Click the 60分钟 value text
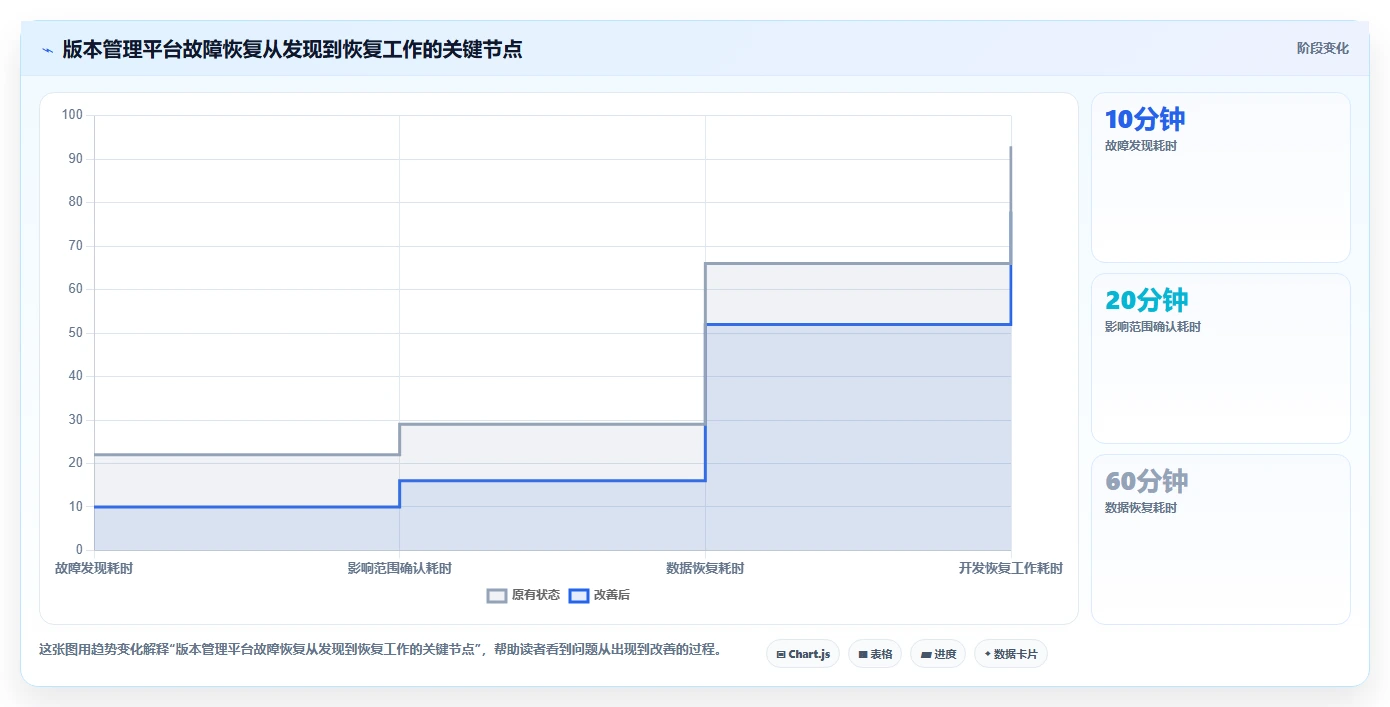Screen dimensions: 1390x707 coord(1147,481)
